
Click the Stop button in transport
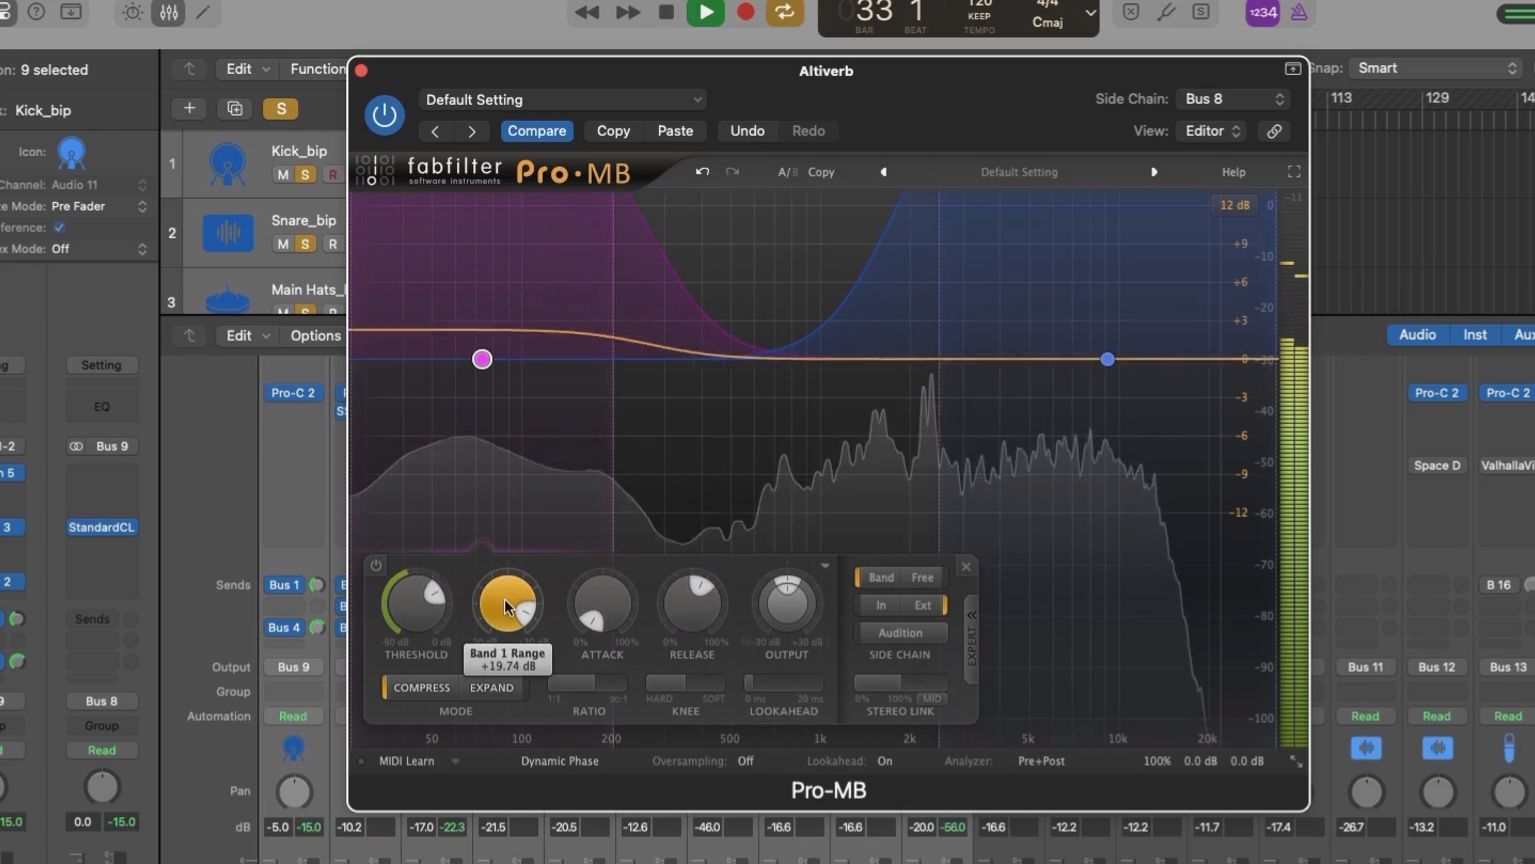pyautogui.click(x=666, y=12)
